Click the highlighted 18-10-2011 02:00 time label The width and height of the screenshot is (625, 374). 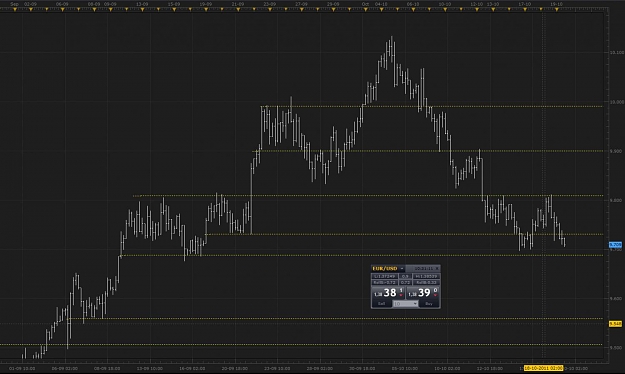click(544, 368)
